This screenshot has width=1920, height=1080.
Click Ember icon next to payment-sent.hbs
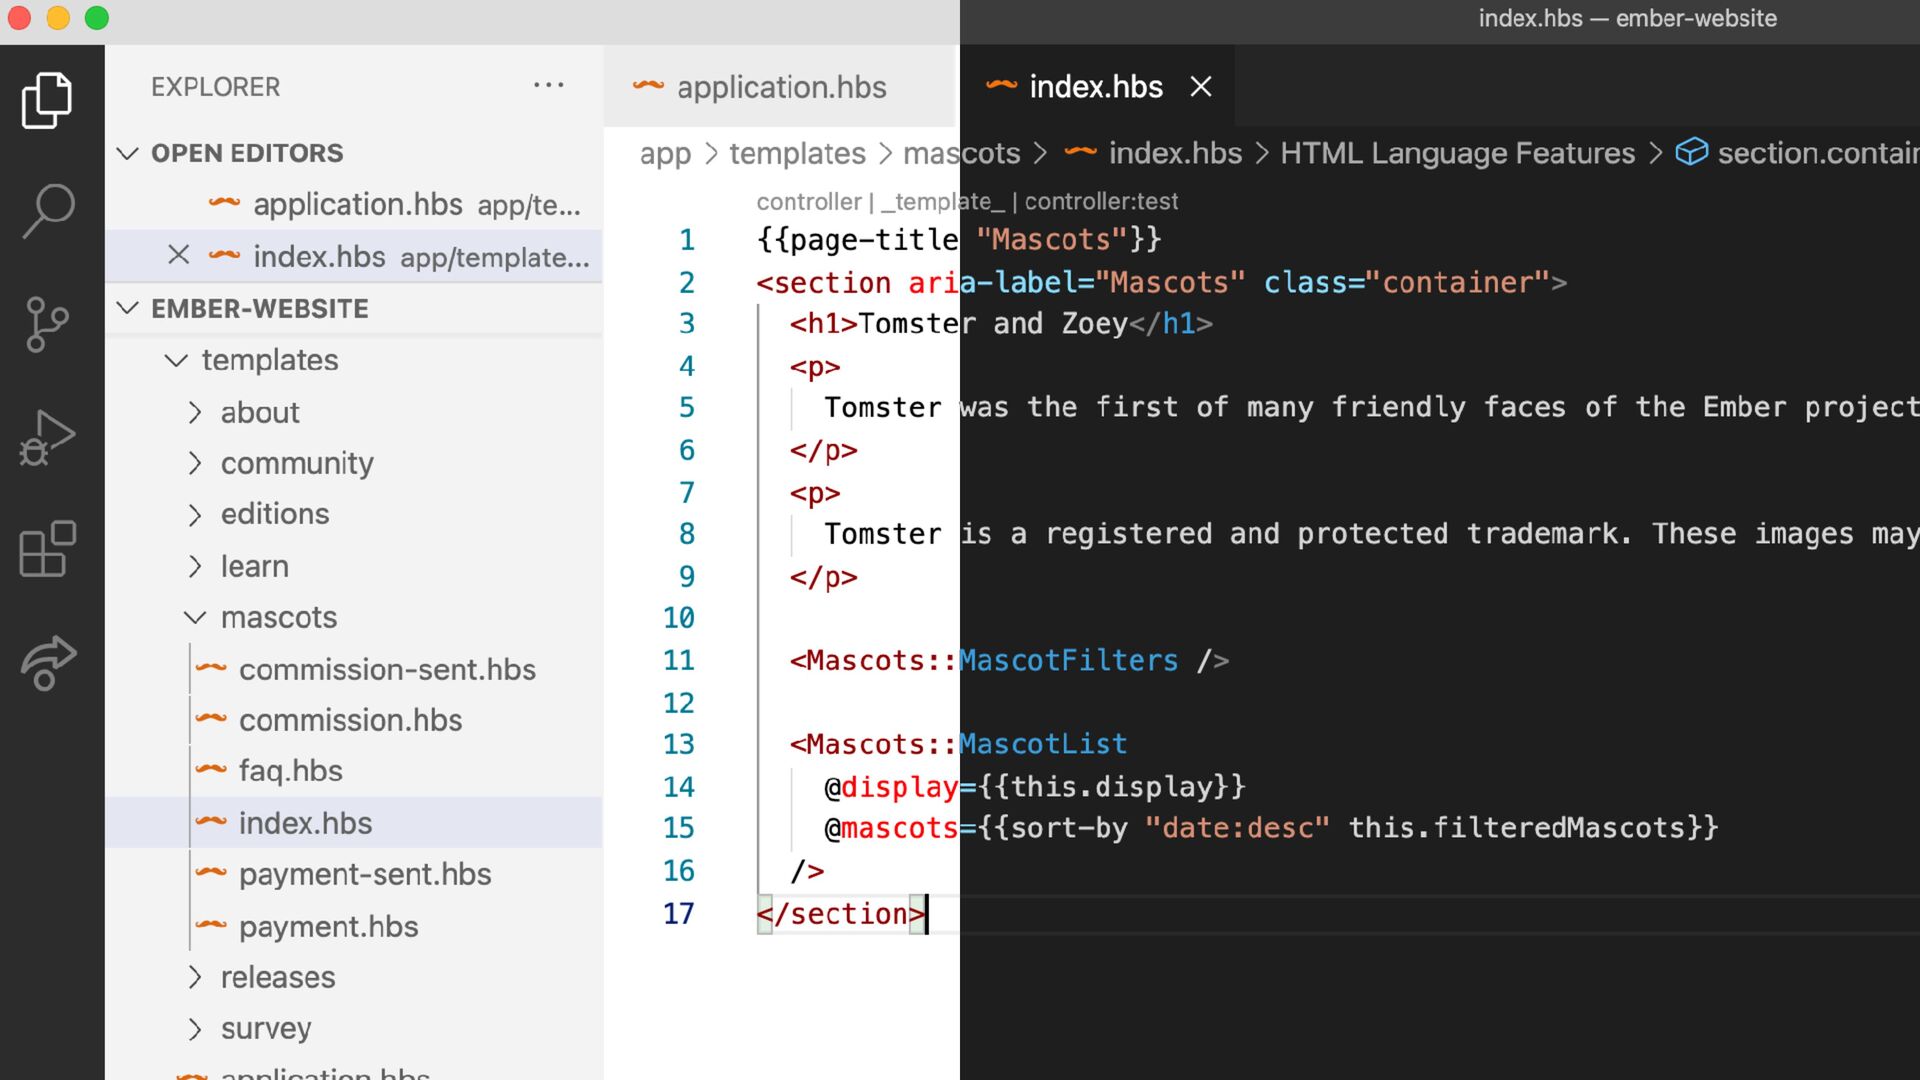pos(211,873)
